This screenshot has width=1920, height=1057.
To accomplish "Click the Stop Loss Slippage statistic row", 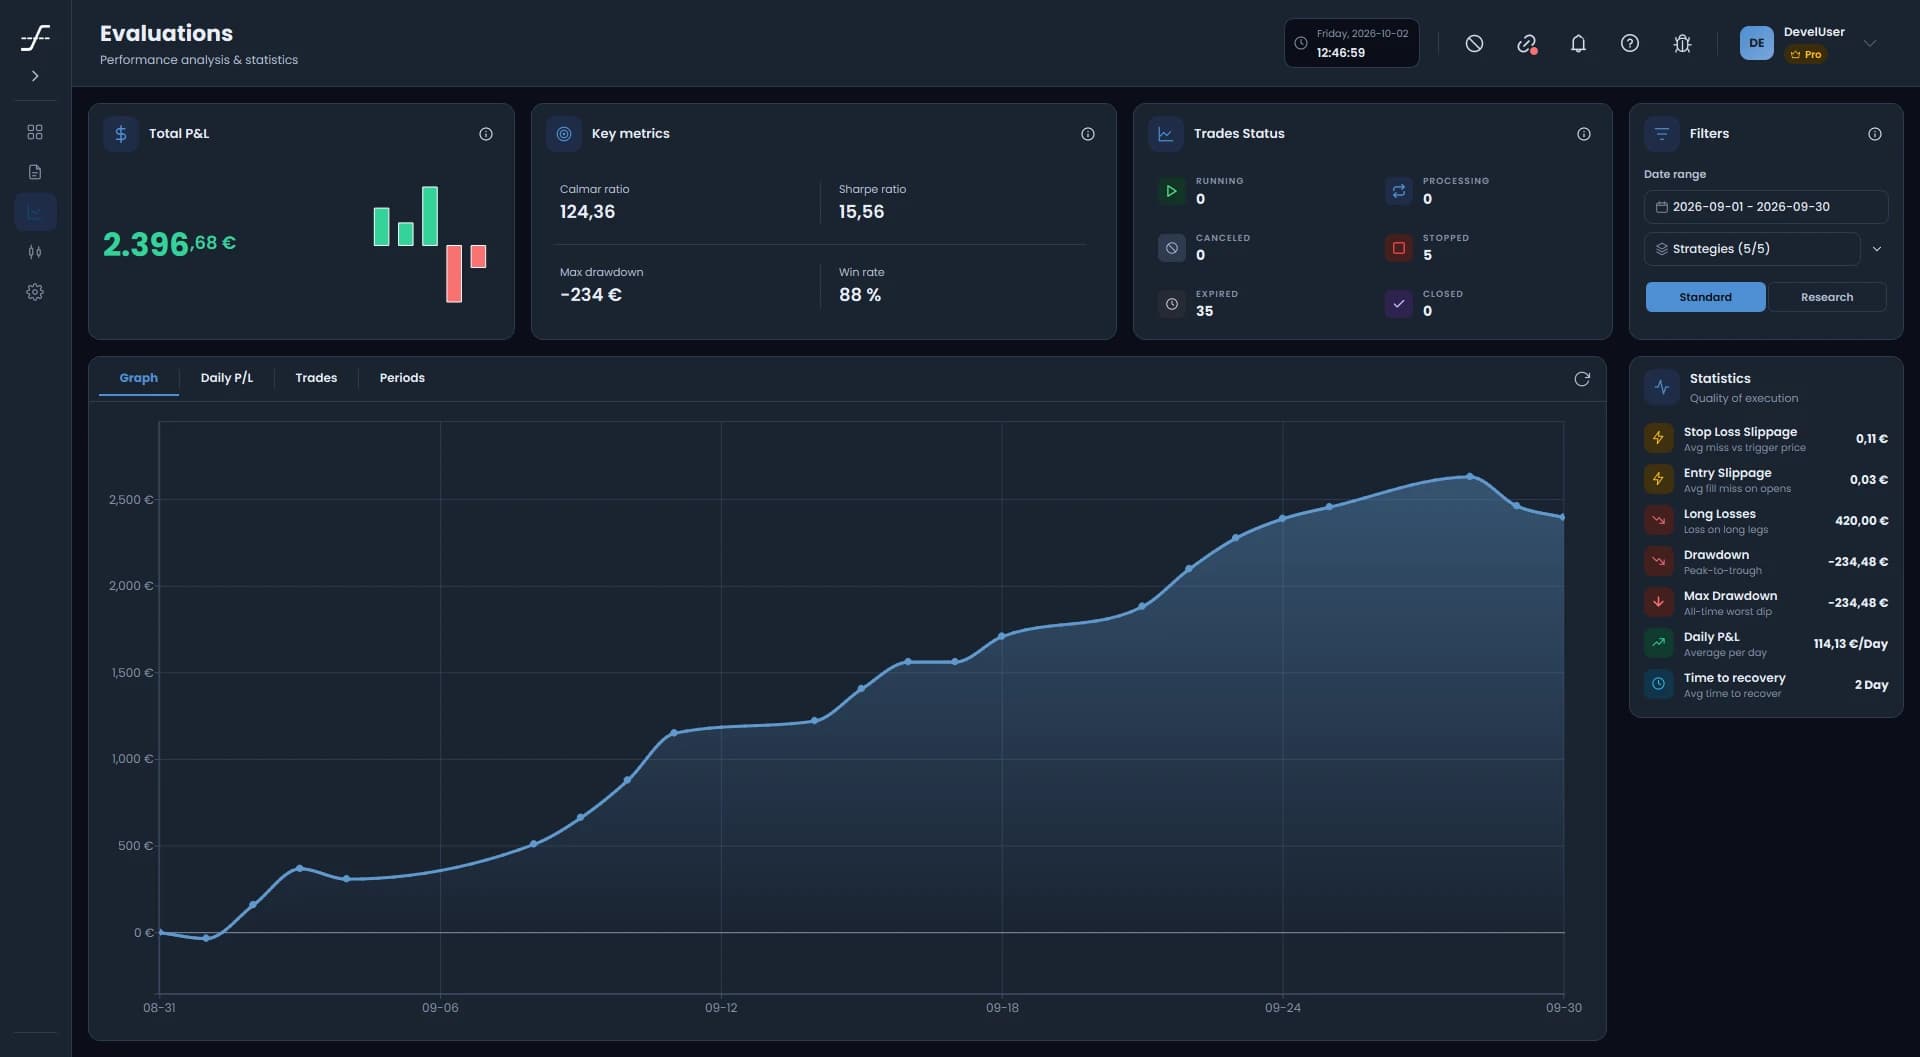I will pos(1766,439).
